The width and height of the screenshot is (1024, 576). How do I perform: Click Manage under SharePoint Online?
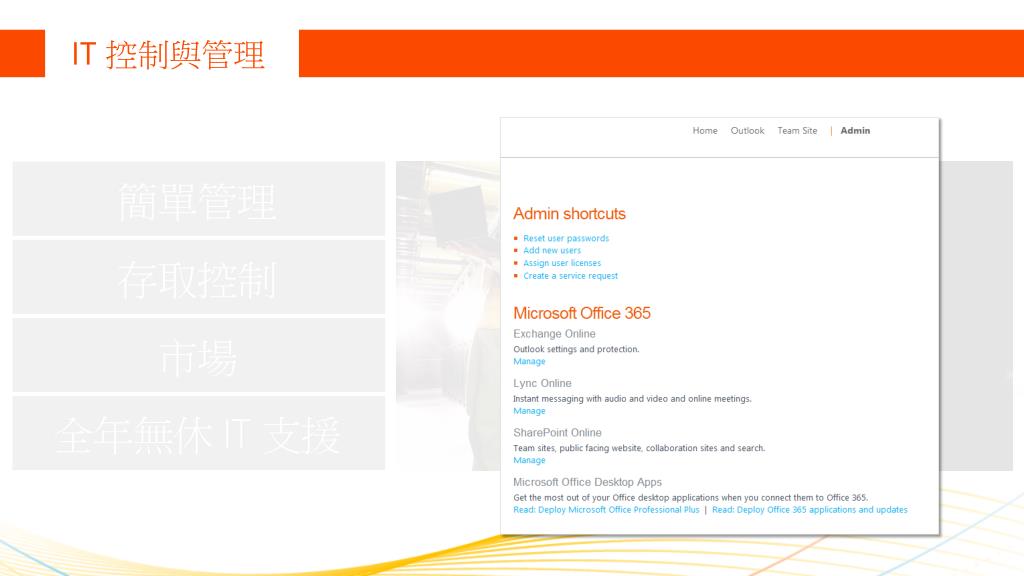[529, 460]
